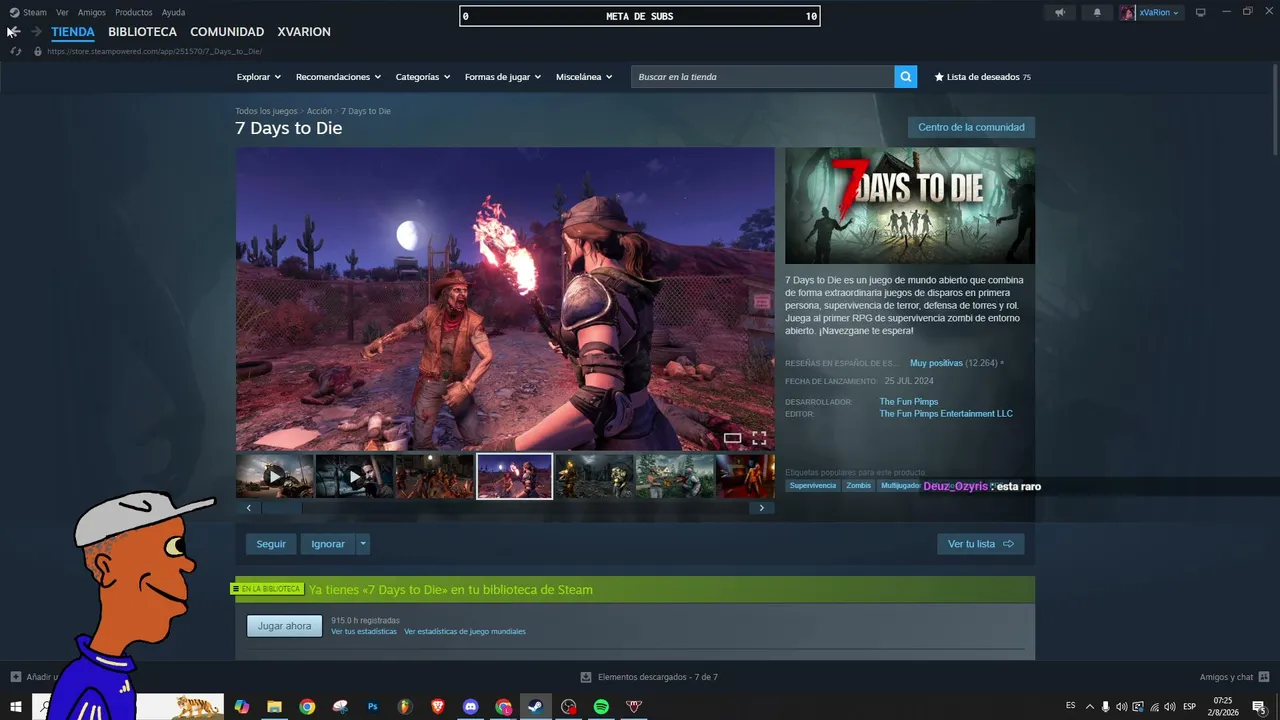
Task: Open Brave browser from the taskbar
Action: (x=437, y=706)
